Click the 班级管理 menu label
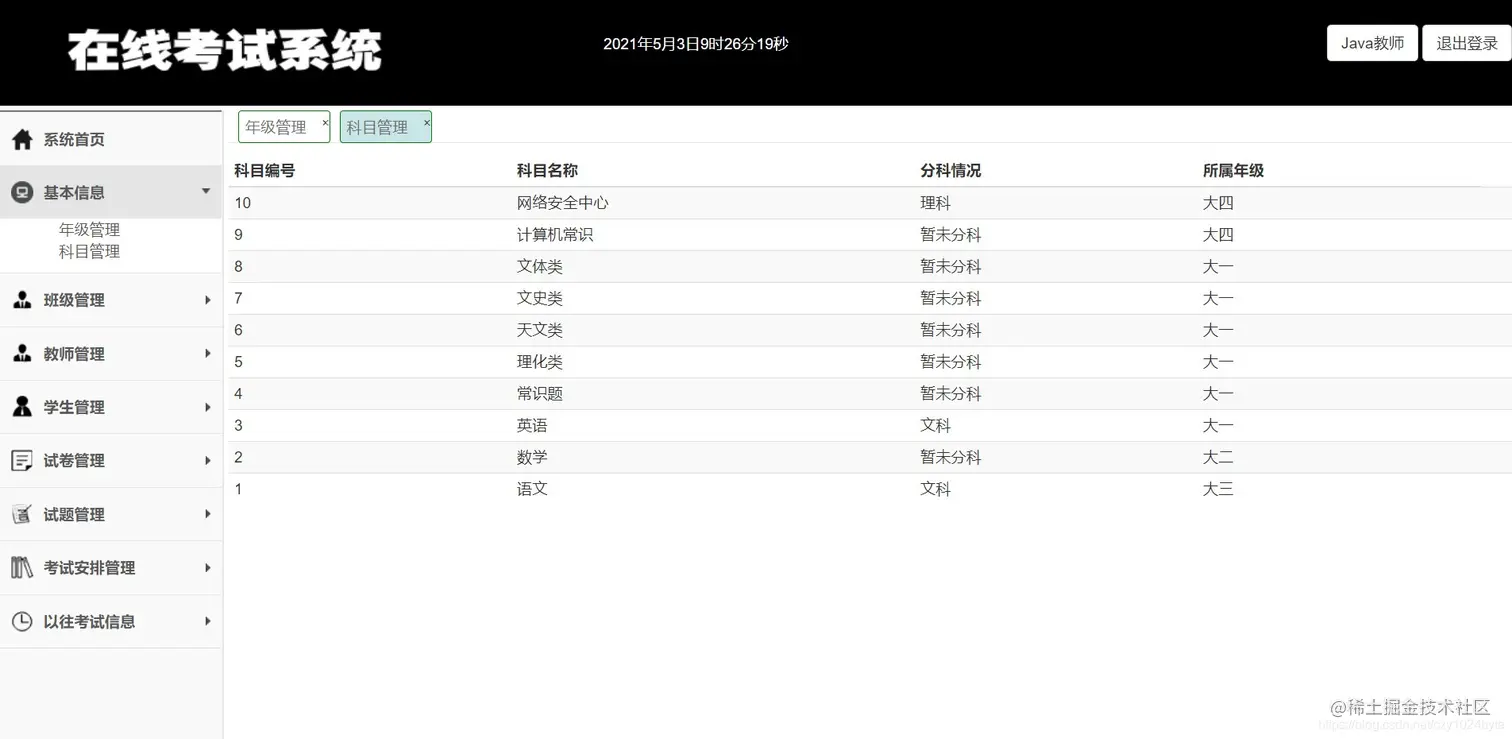The image size is (1512, 739). pos(74,300)
